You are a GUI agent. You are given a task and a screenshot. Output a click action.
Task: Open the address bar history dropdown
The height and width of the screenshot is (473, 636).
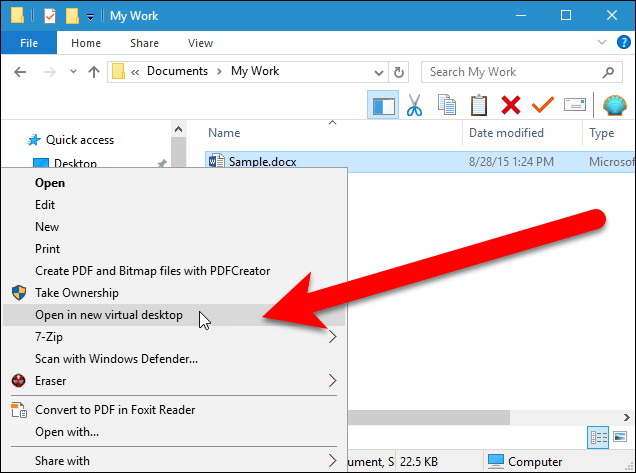[x=378, y=73]
